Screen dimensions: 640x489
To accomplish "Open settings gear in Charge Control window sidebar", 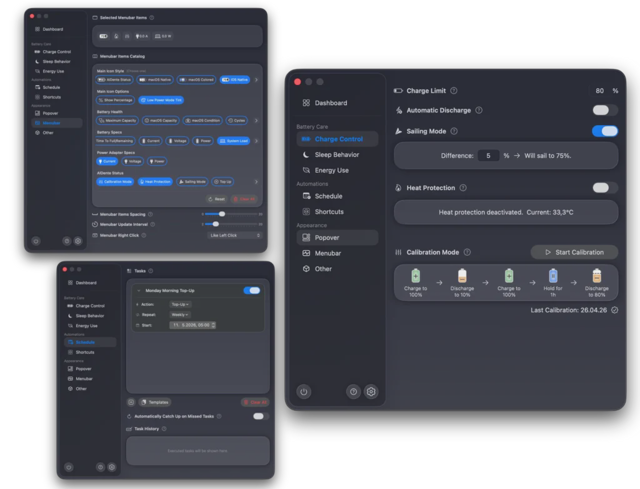I will point(371,392).
